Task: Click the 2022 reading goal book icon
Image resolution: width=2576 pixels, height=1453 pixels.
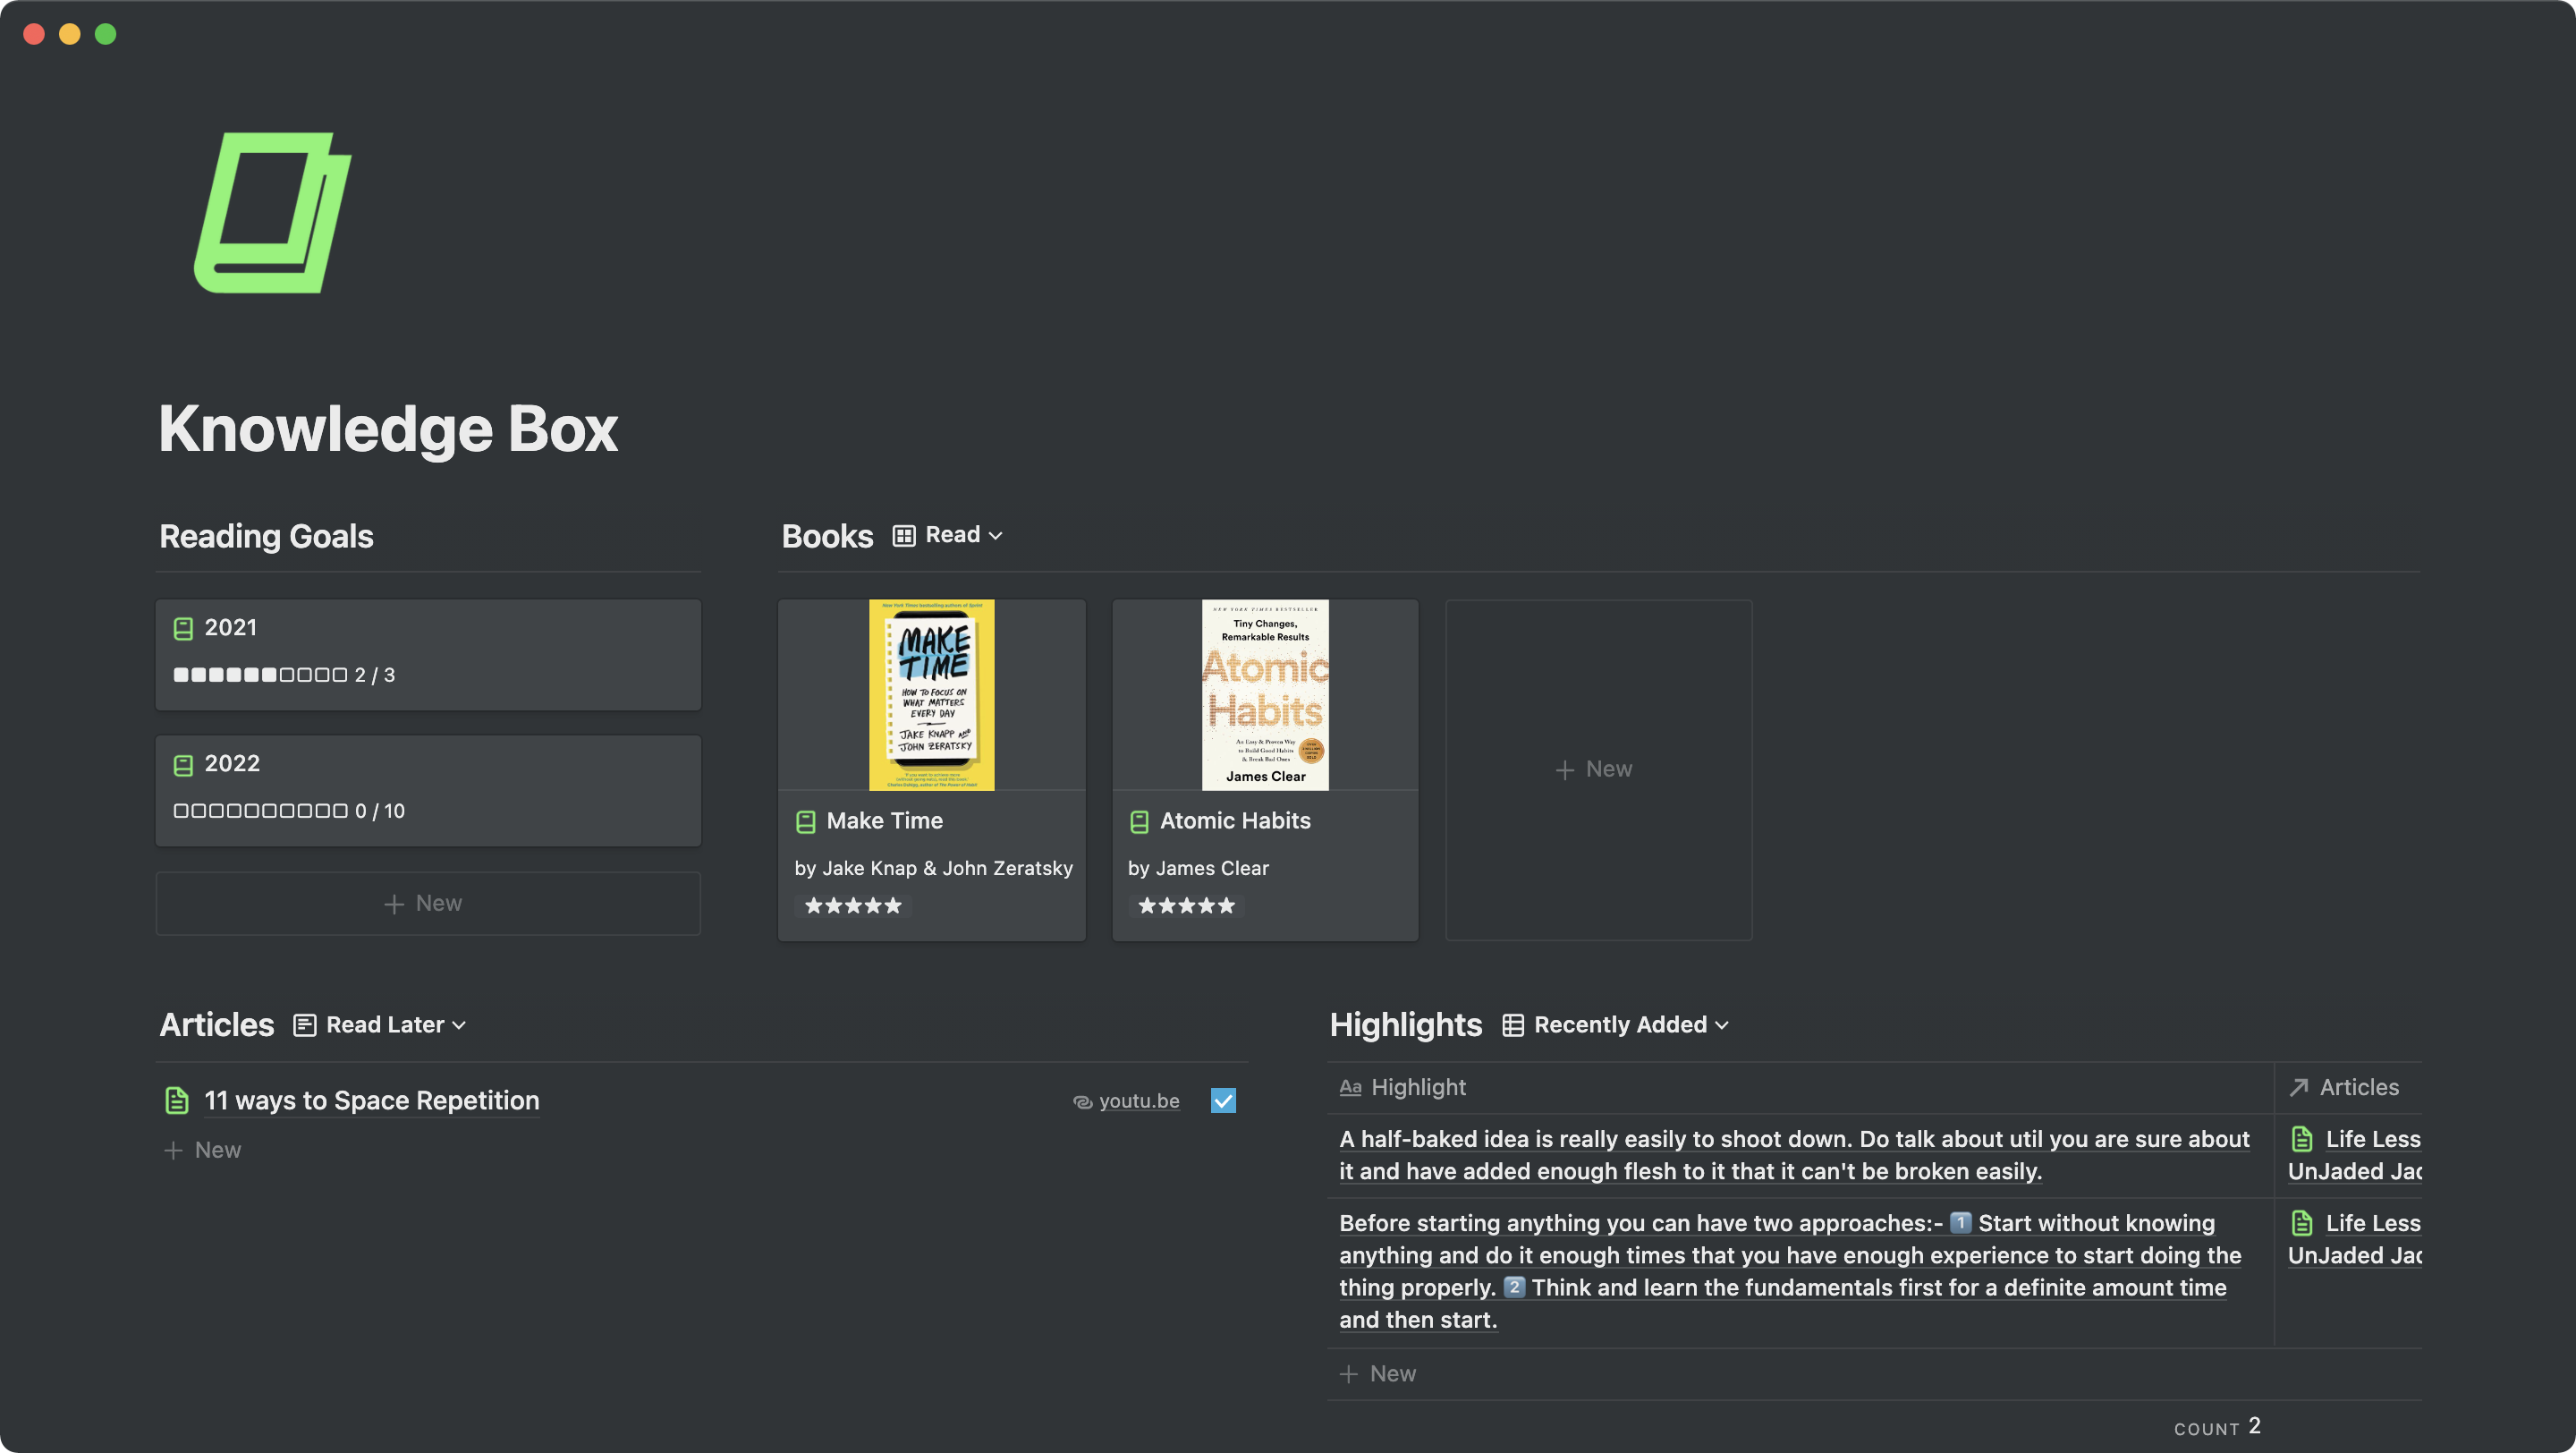Action: (183, 765)
